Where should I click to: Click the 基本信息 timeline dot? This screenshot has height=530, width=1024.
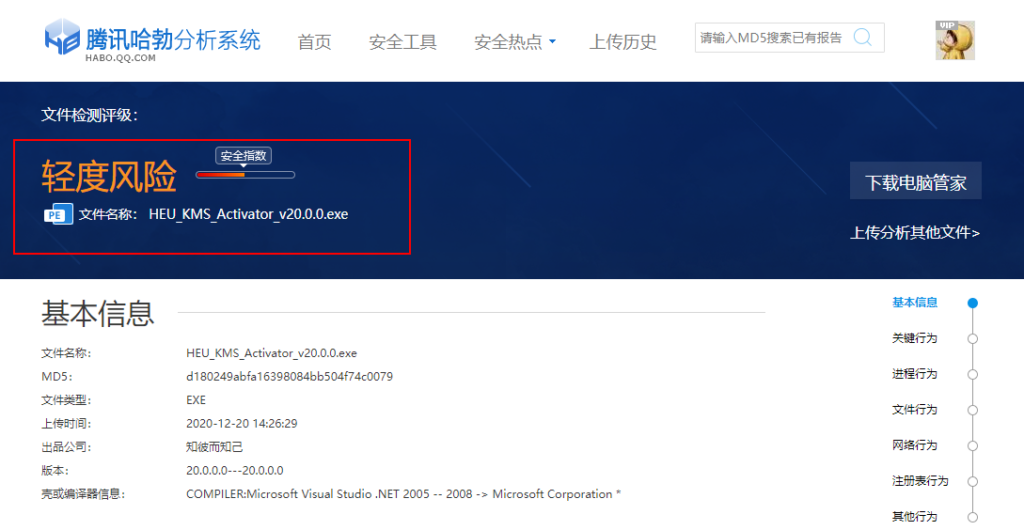point(972,303)
